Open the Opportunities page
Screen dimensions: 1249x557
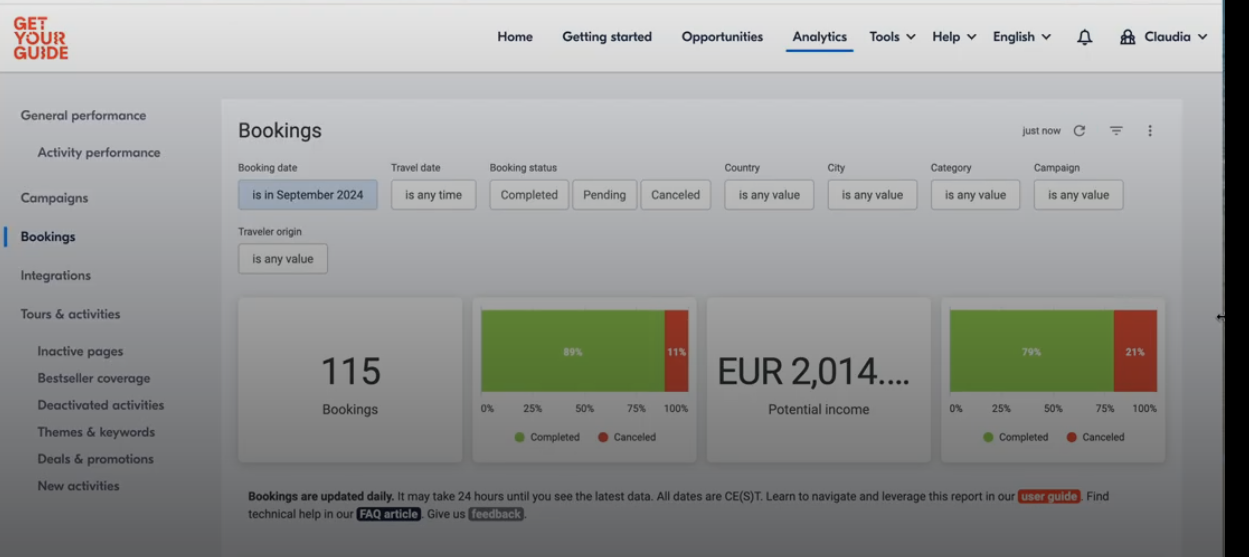(722, 37)
